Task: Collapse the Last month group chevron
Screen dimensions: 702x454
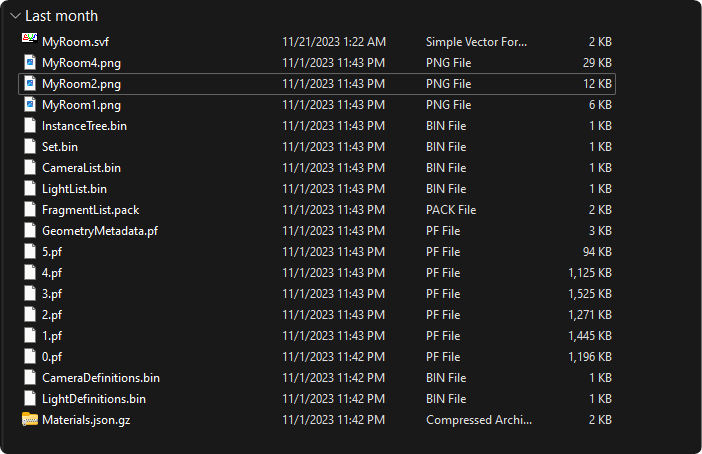Action: (x=13, y=16)
